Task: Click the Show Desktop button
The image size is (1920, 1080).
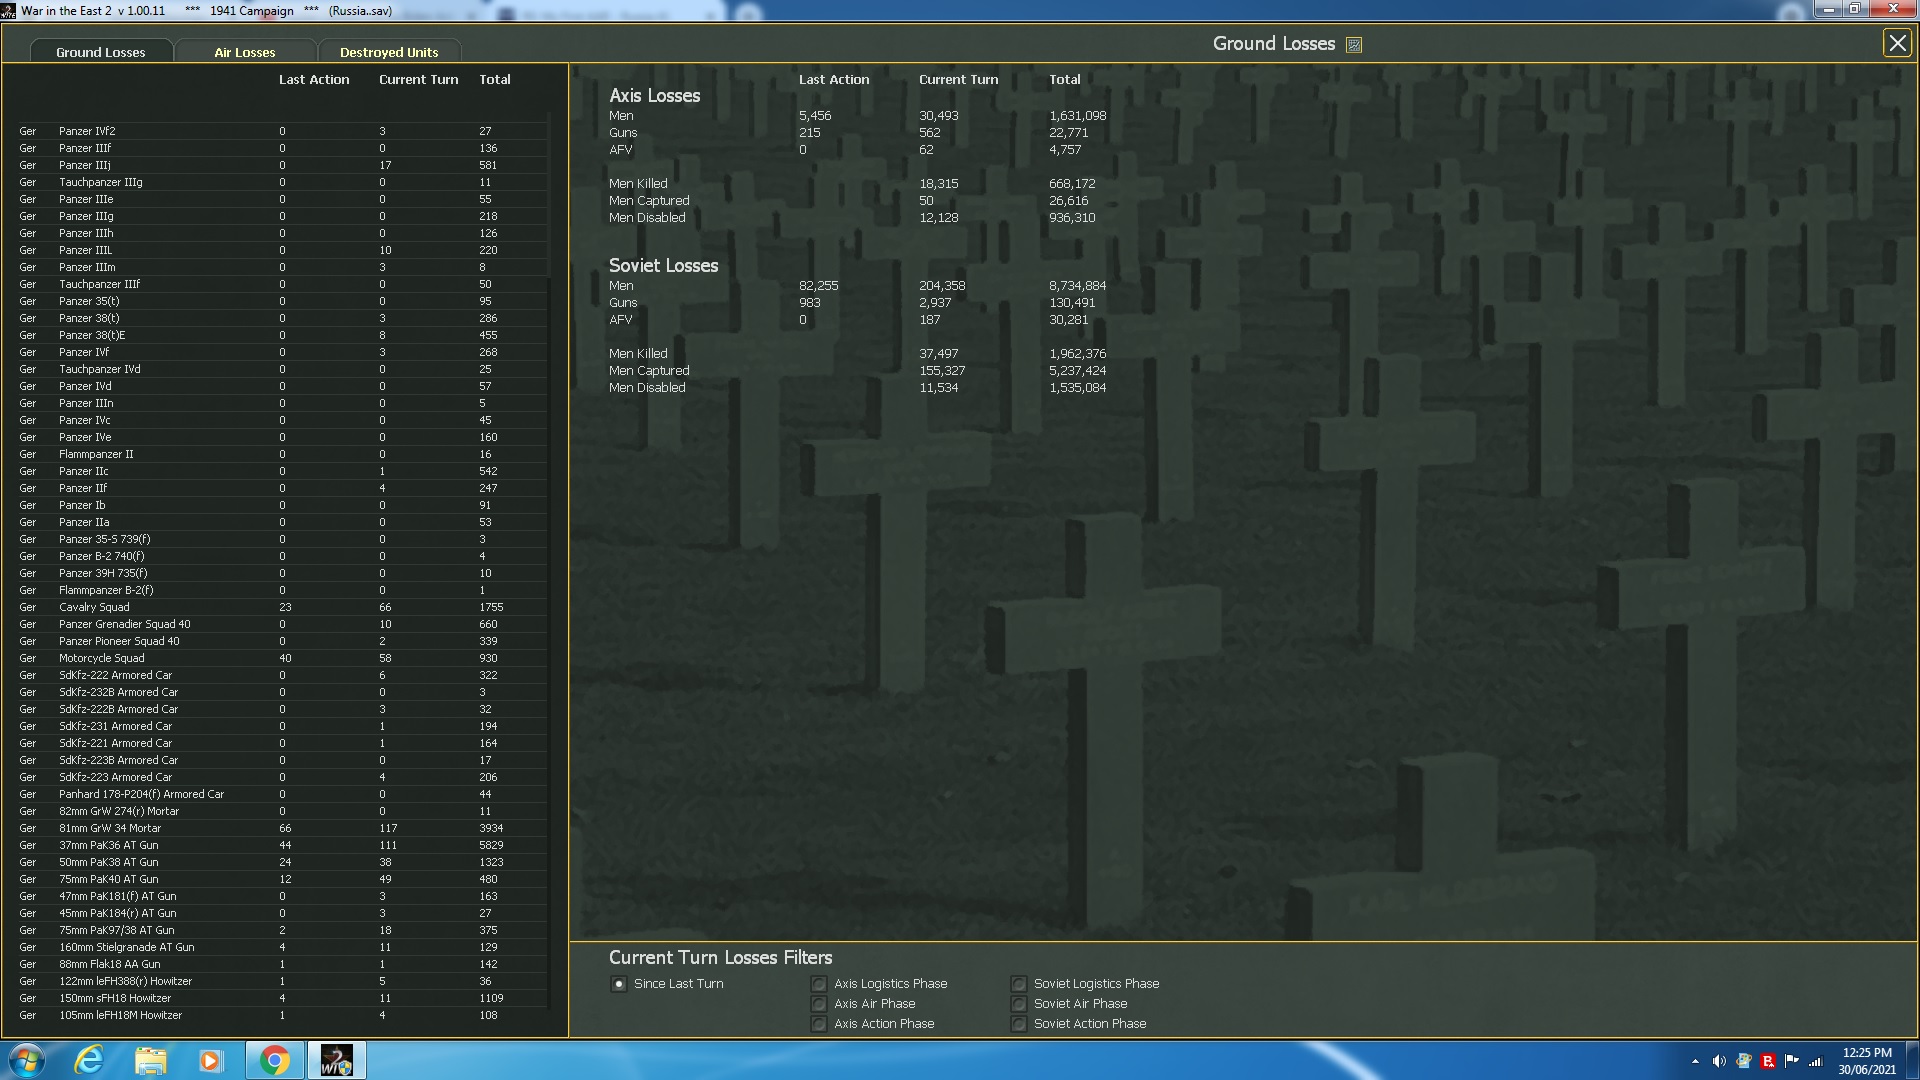Action: 1913,1060
